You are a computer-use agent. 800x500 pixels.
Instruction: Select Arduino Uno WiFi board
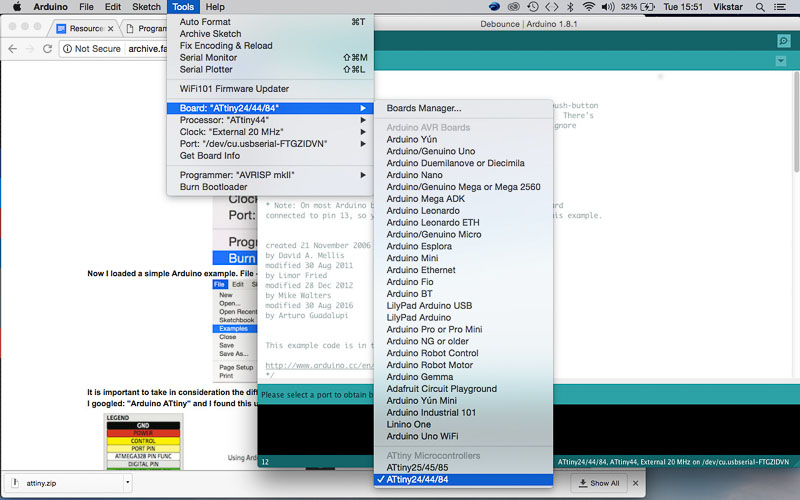click(463, 436)
